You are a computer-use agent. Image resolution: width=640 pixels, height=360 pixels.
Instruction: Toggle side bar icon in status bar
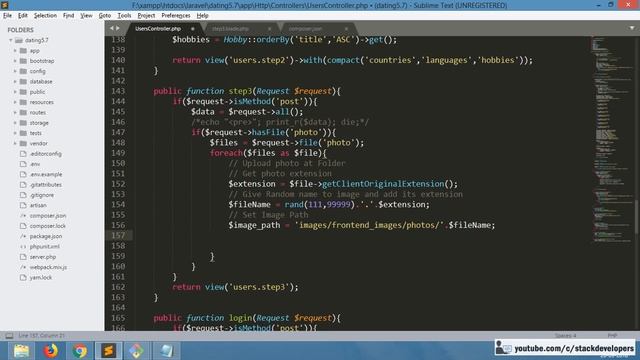[x=9, y=336]
